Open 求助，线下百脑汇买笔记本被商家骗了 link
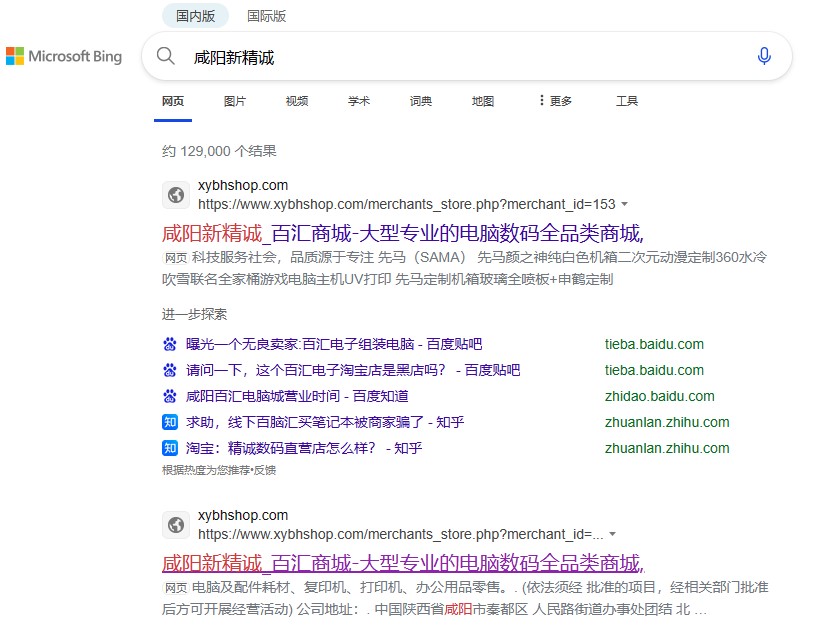This screenshot has height=631, width=828. click(x=325, y=422)
